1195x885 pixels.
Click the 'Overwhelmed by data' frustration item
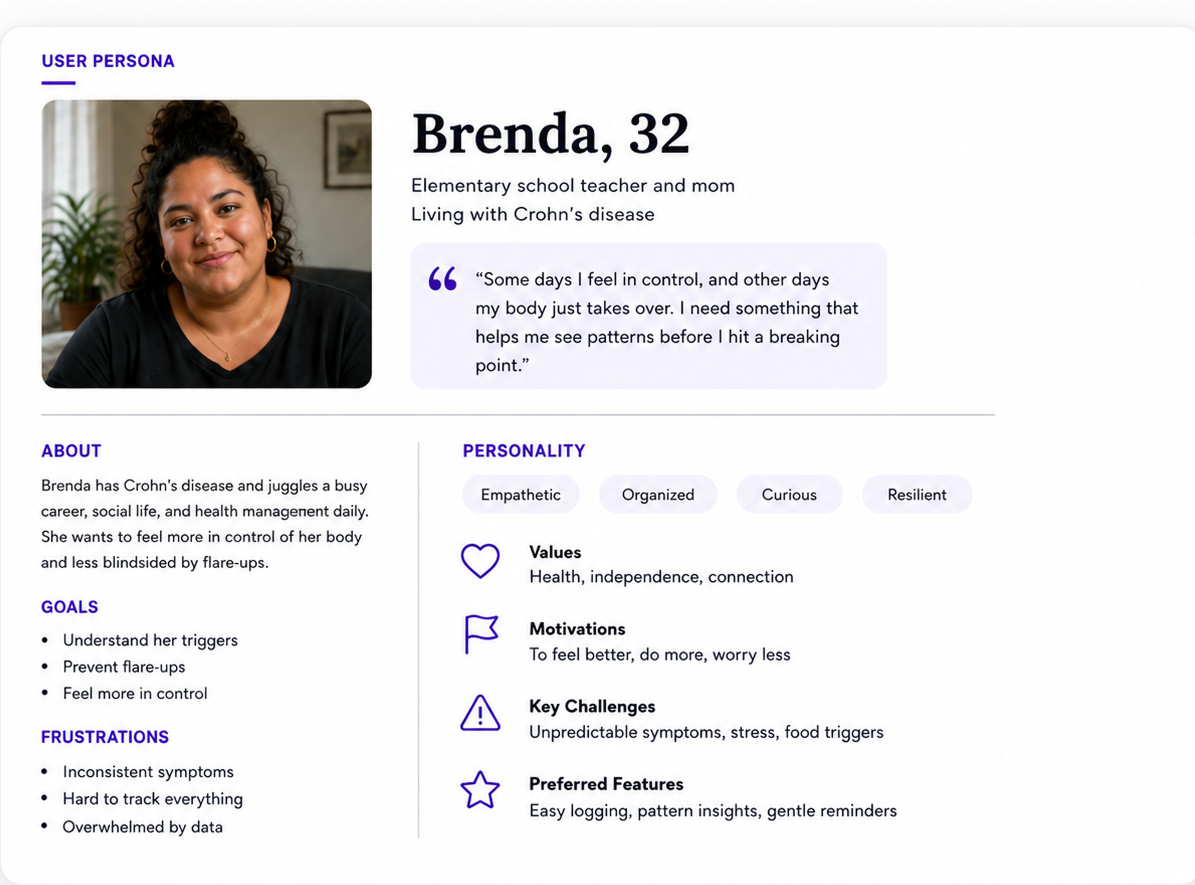143,827
